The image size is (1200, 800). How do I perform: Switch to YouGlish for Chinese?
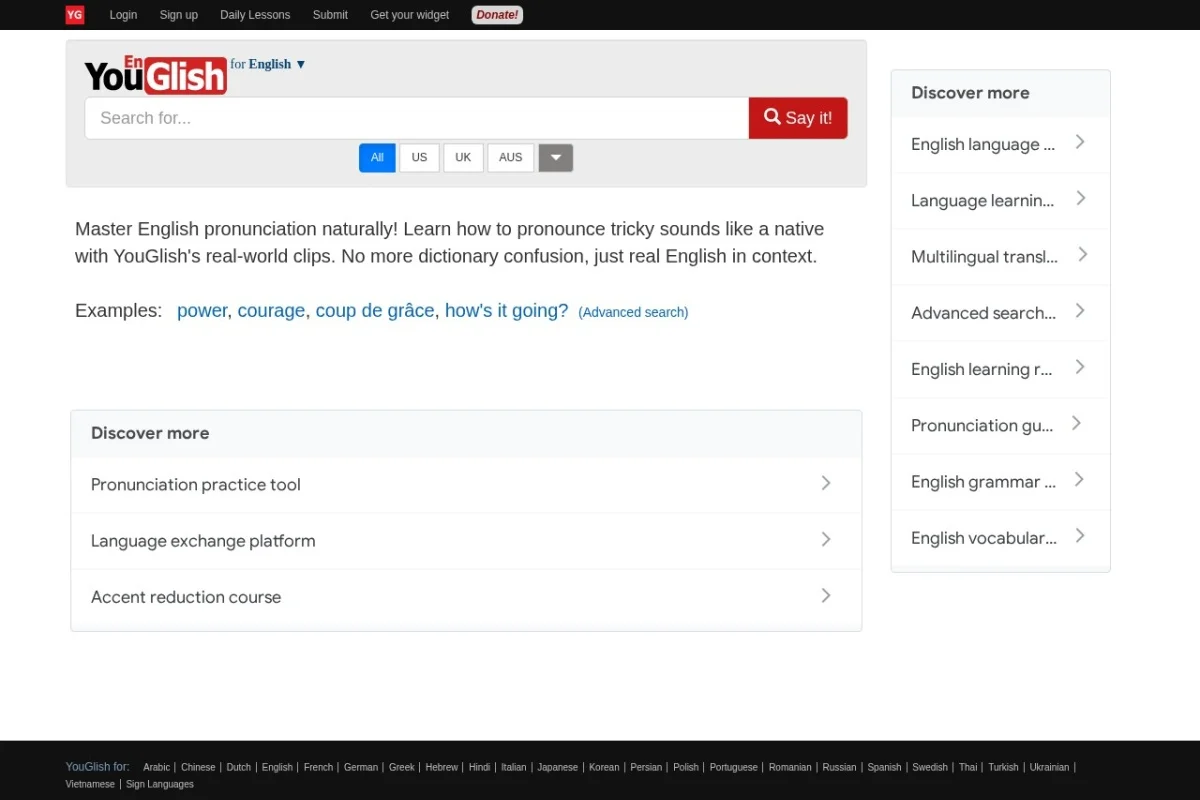point(198,767)
